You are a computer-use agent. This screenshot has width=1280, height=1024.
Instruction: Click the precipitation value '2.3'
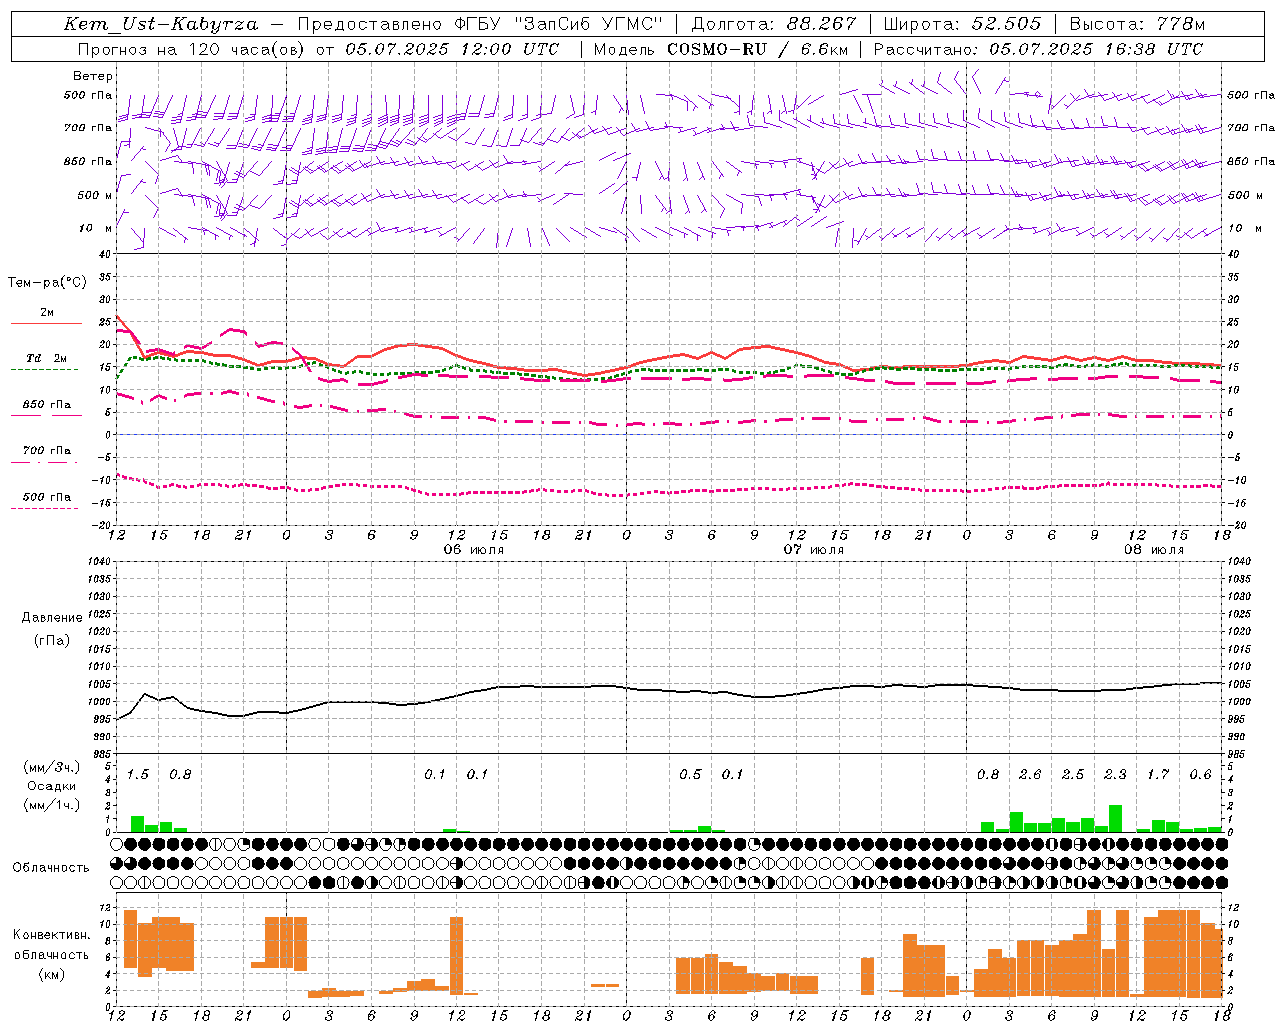tap(1115, 775)
